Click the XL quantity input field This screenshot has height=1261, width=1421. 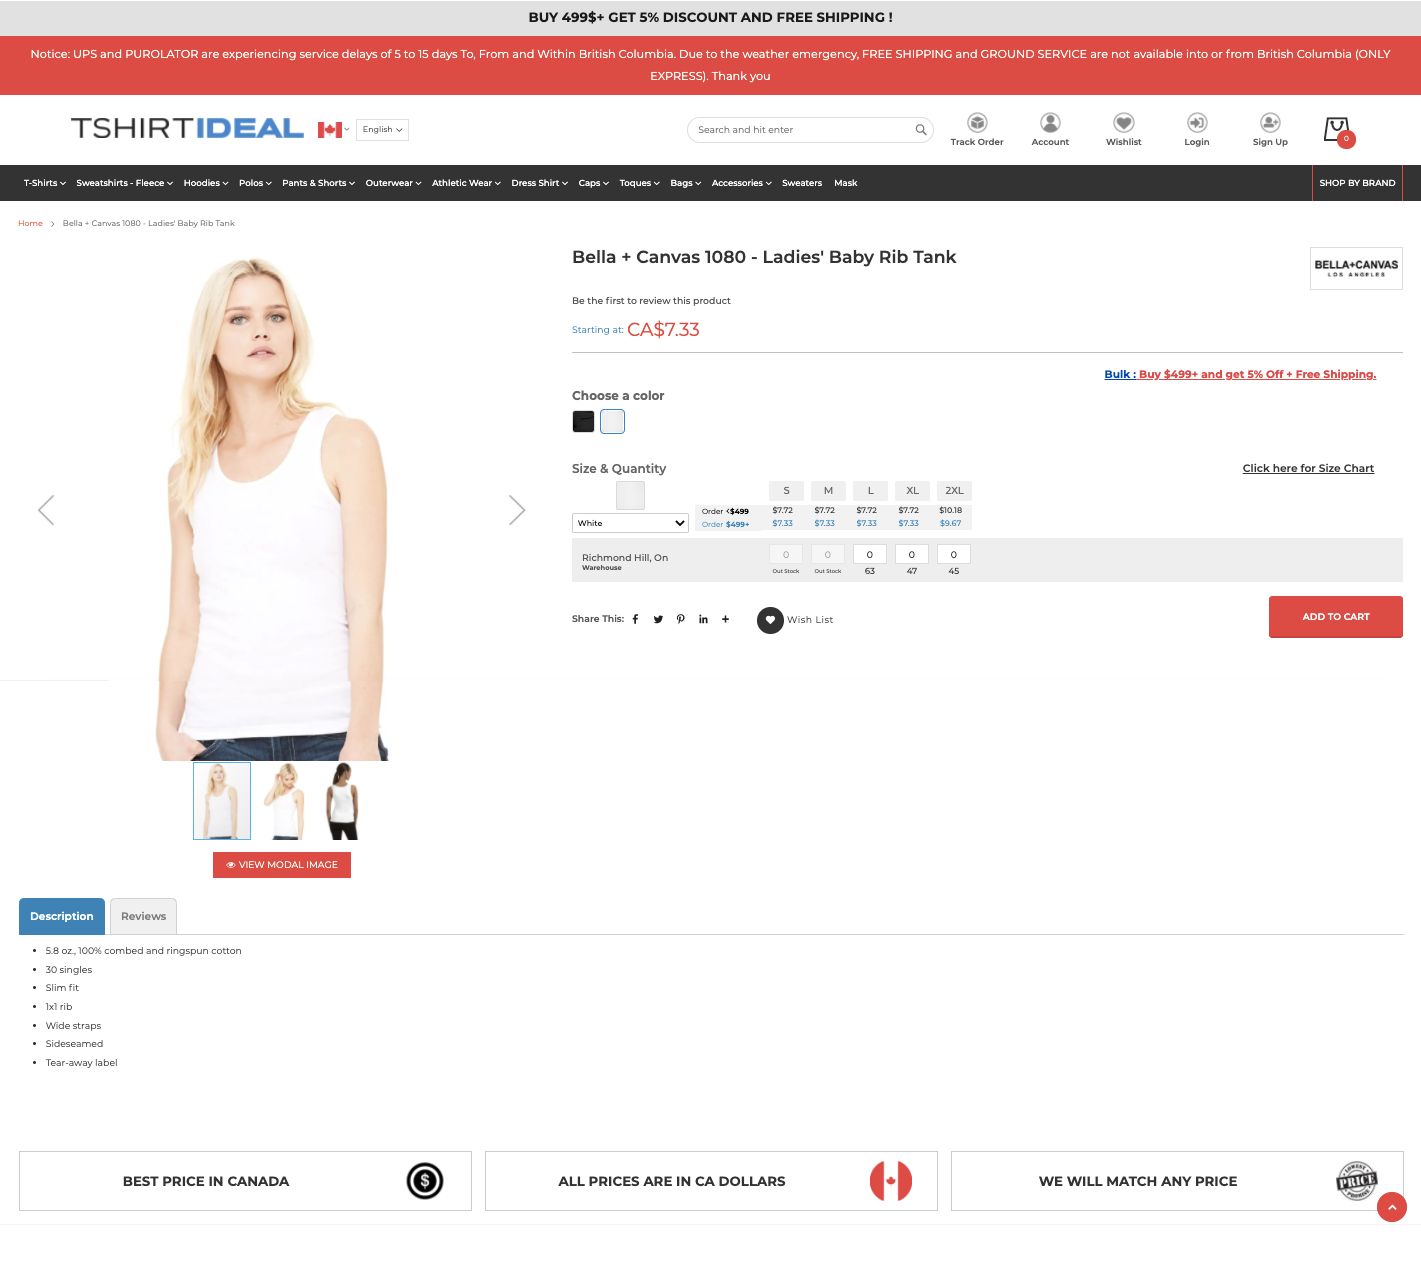[x=912, y=554]
